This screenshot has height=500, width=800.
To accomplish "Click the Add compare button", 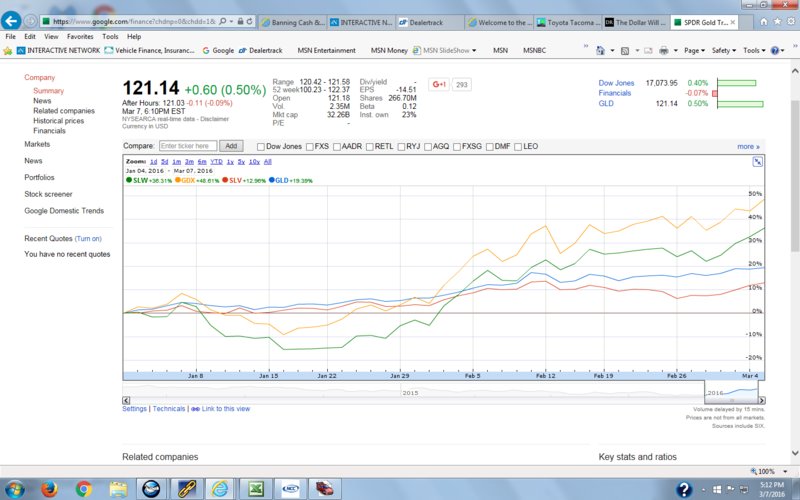I will coord(231,146).
